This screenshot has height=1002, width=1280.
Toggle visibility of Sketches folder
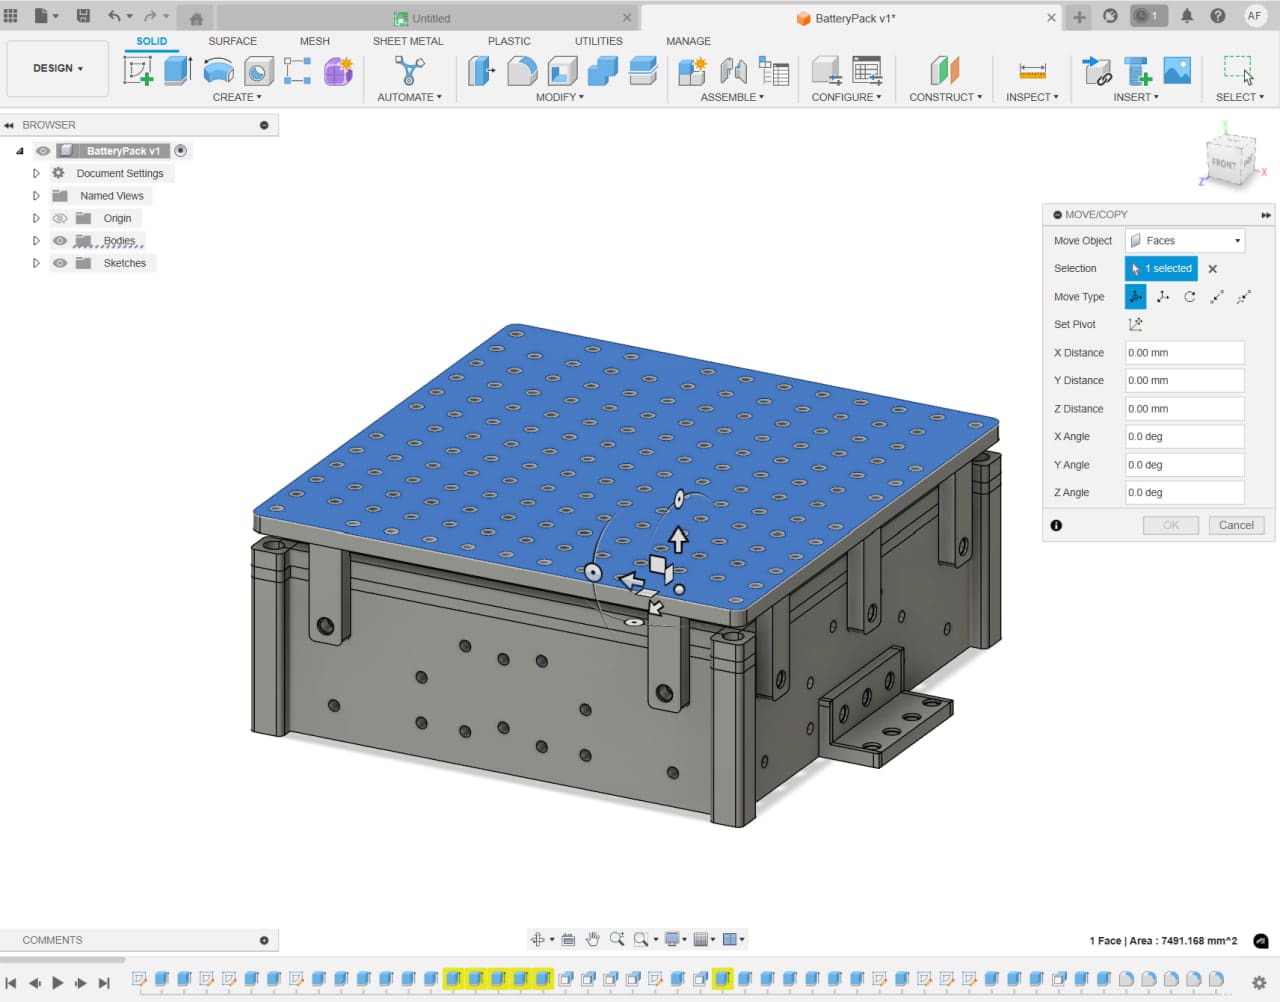[x=60, y=263]
